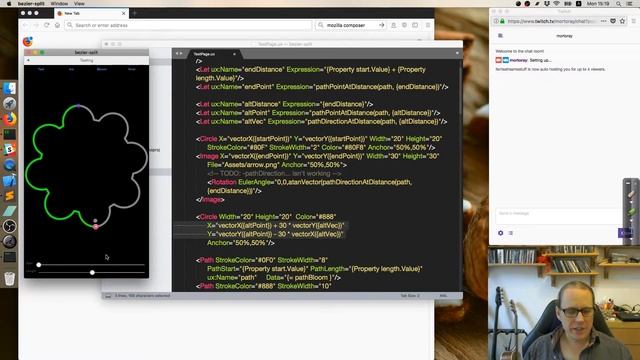
Task: Click the purple start point circle on path
Action: [x=78, y=106]
